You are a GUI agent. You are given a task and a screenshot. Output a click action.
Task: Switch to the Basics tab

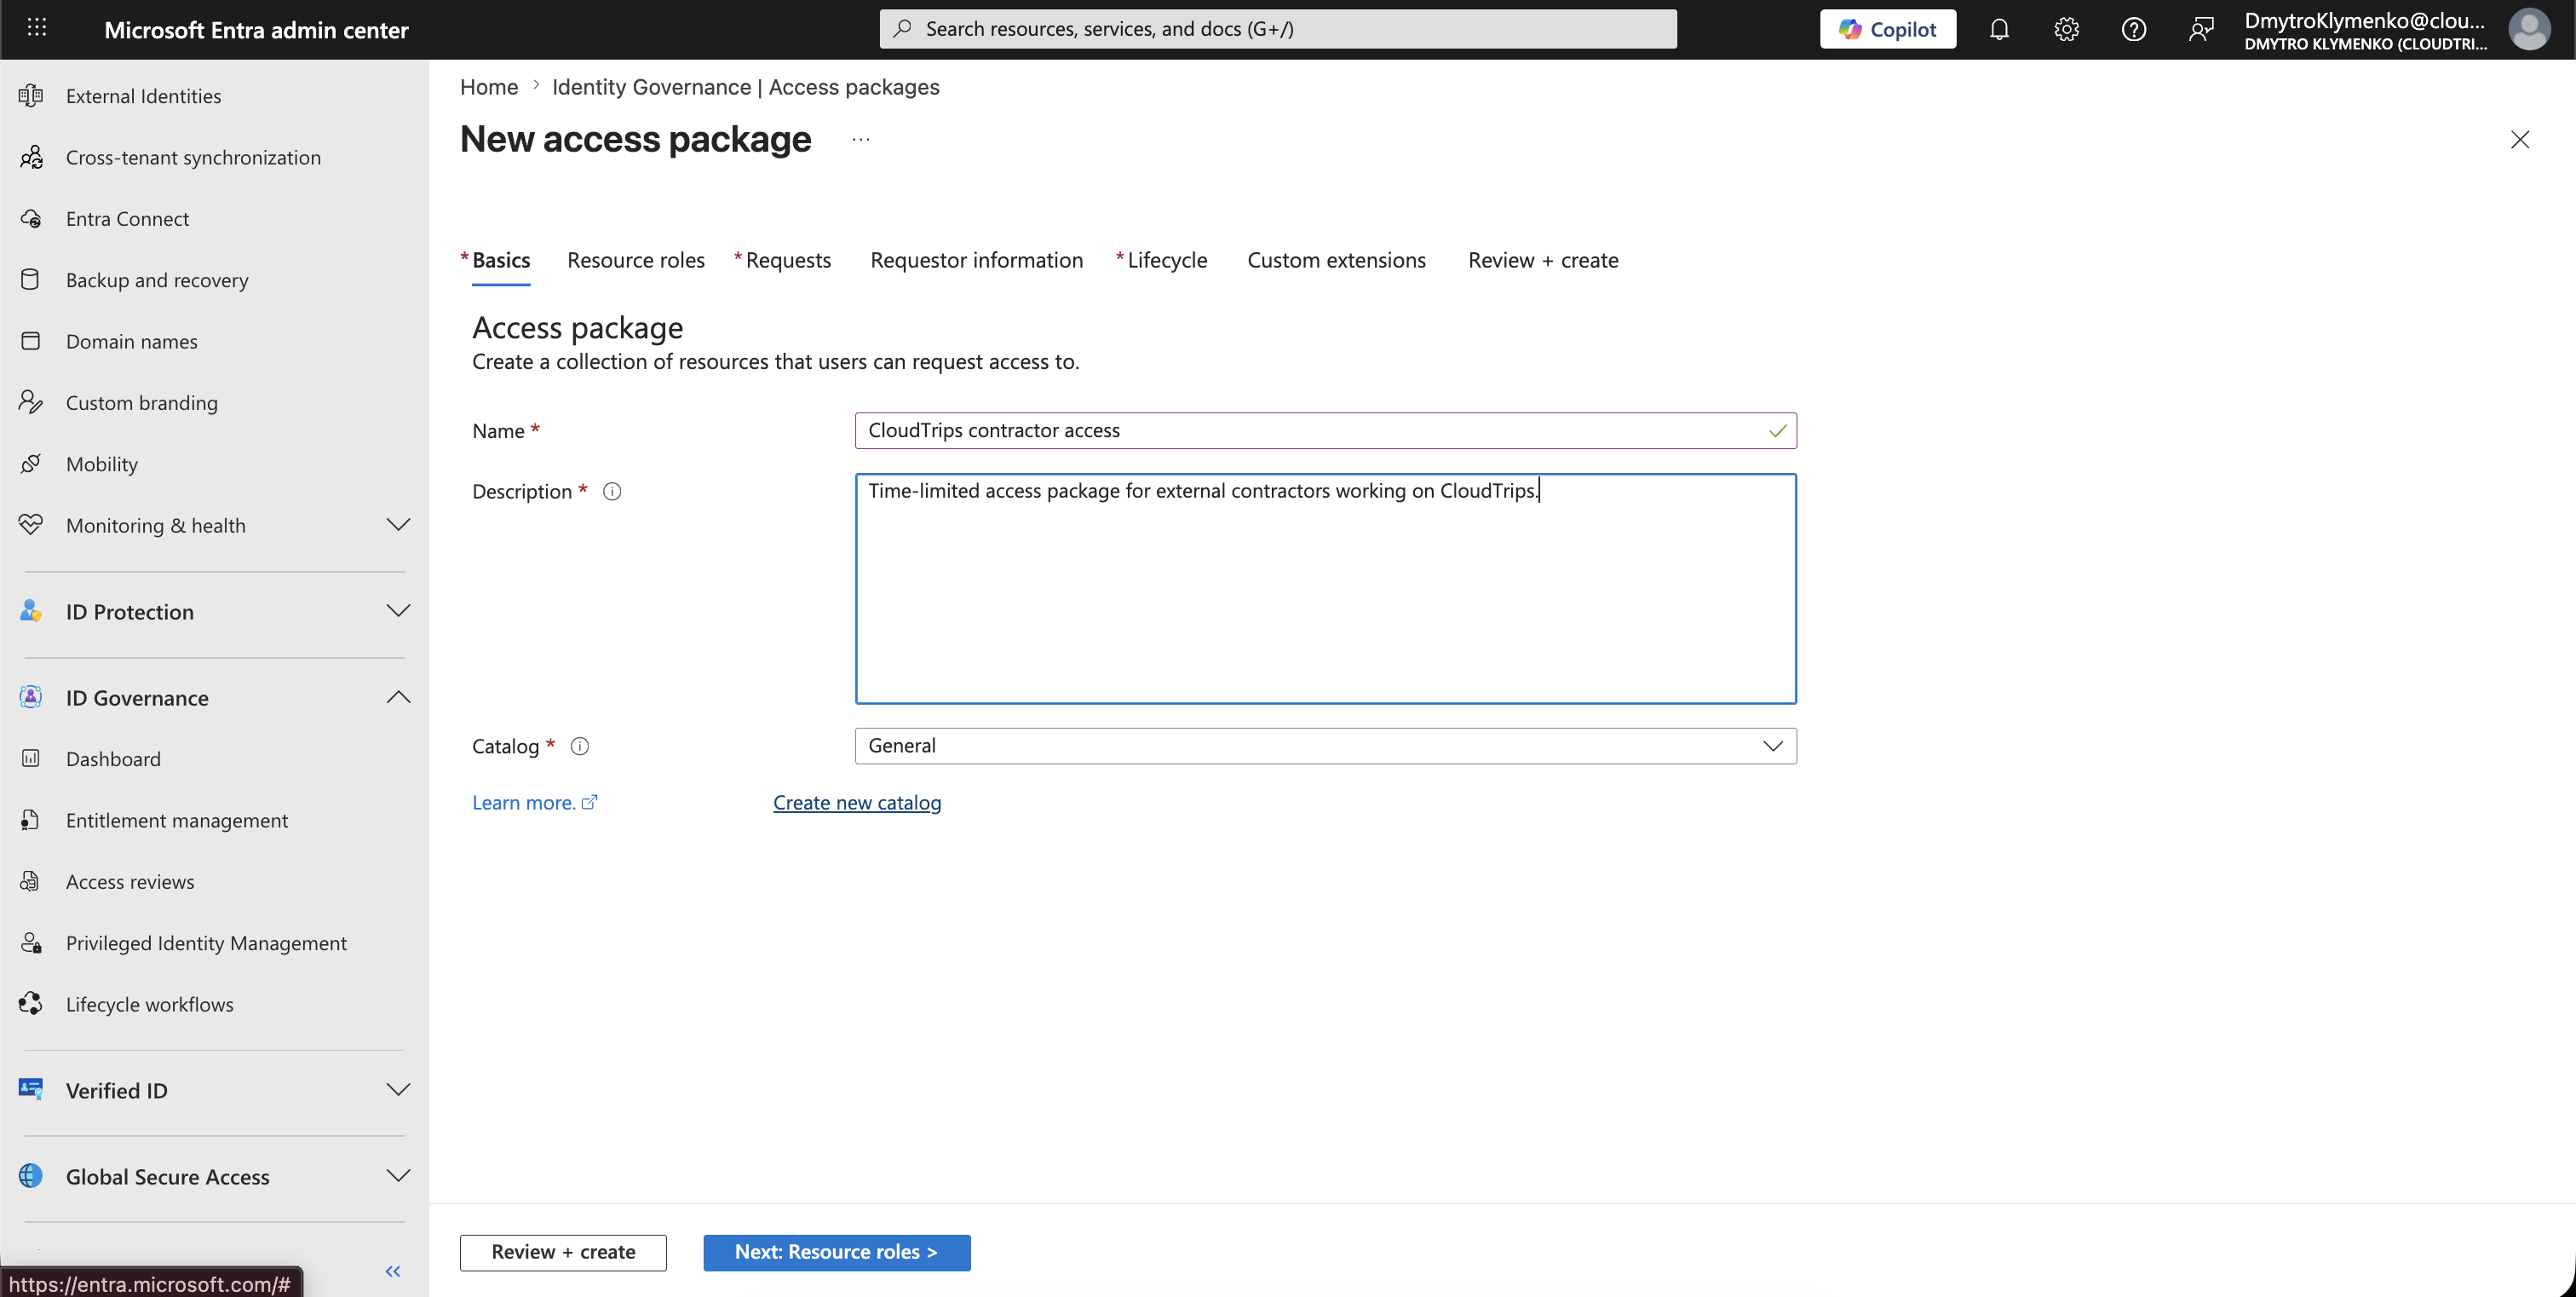coord(500,260)
